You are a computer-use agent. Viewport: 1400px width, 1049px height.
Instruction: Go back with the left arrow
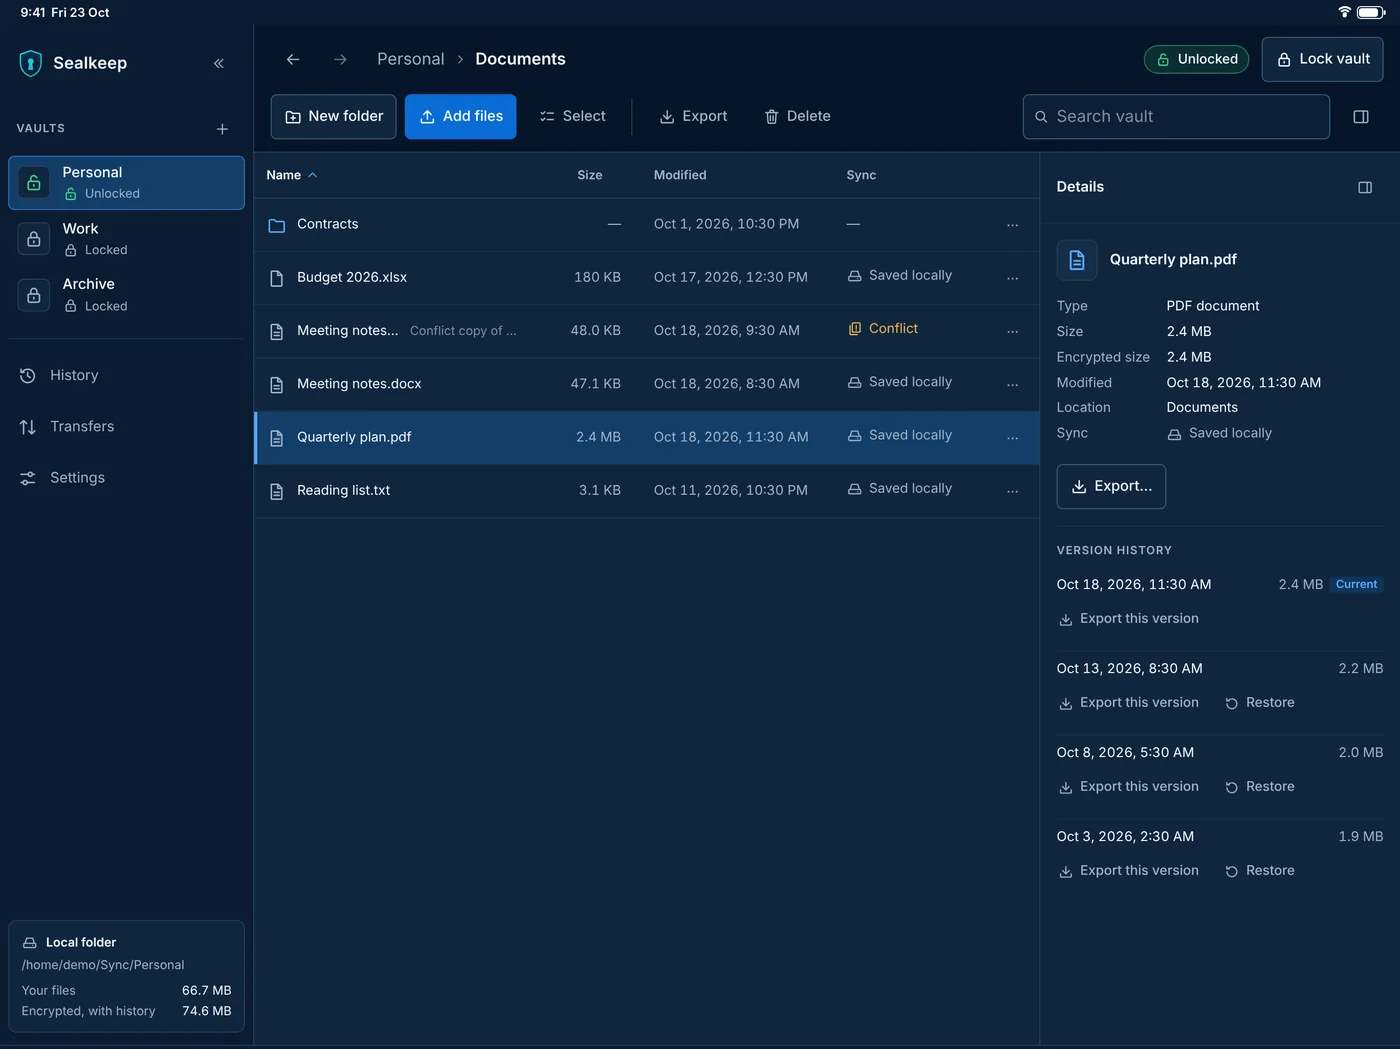(x=293, y=59)
